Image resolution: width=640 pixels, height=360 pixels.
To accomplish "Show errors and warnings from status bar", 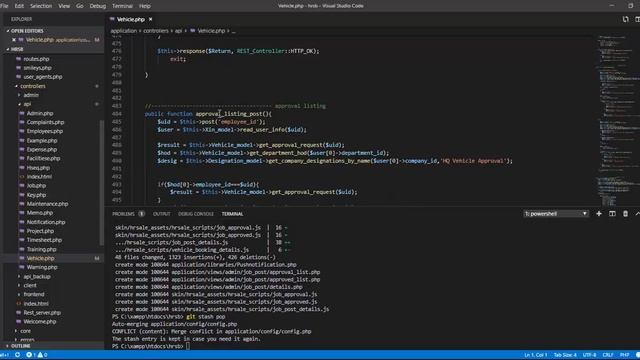I will [x=36, y=355].
